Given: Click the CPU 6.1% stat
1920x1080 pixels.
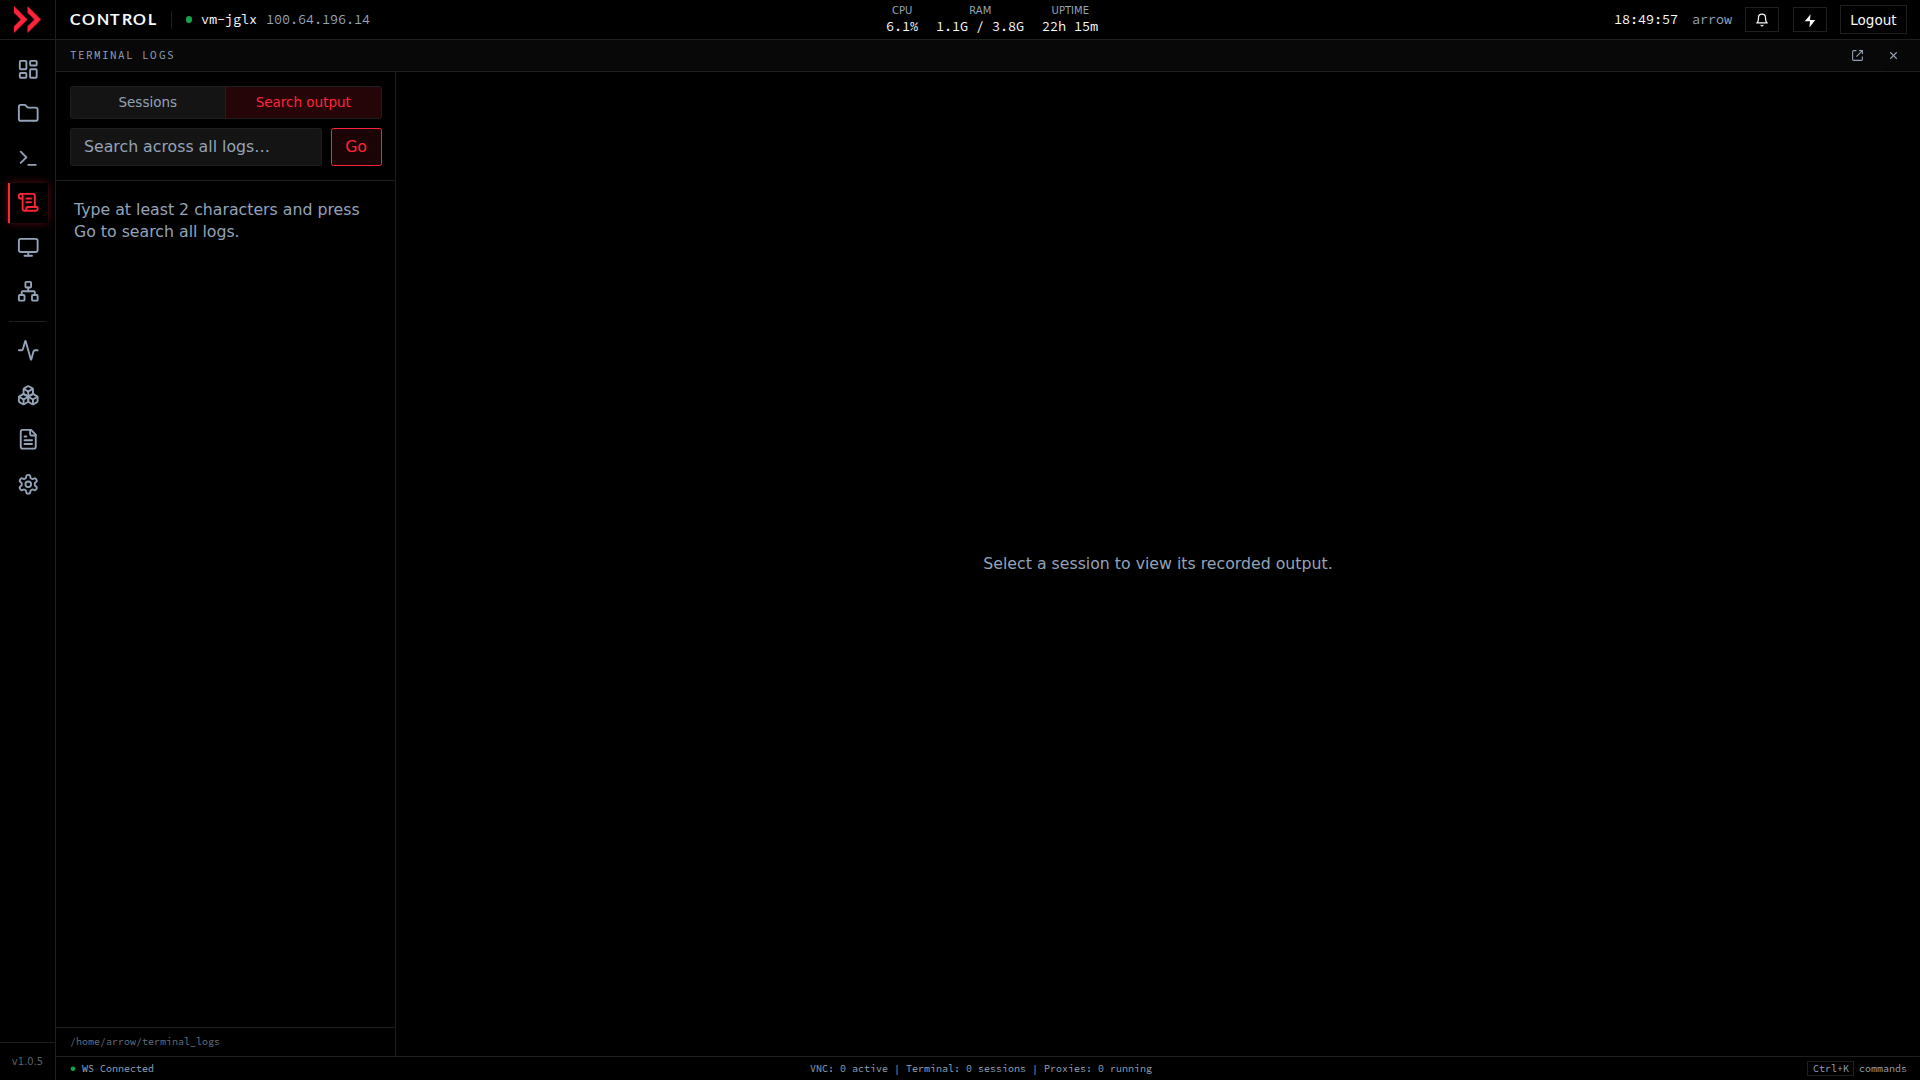Looking at the screenshot, I should click(902, 19).
